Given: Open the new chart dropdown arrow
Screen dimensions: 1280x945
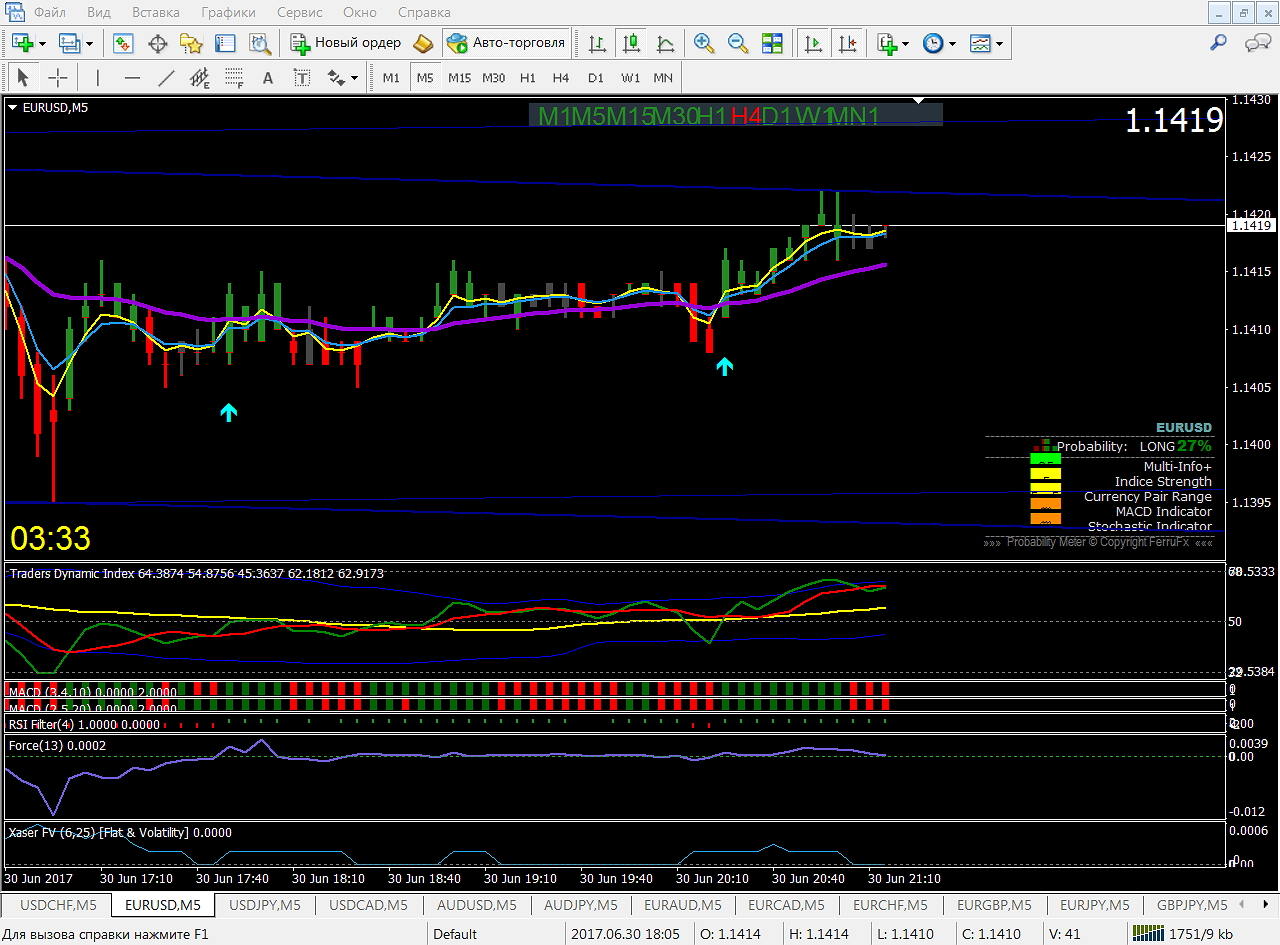Looking at the screenshot, I should click(43, 43).
